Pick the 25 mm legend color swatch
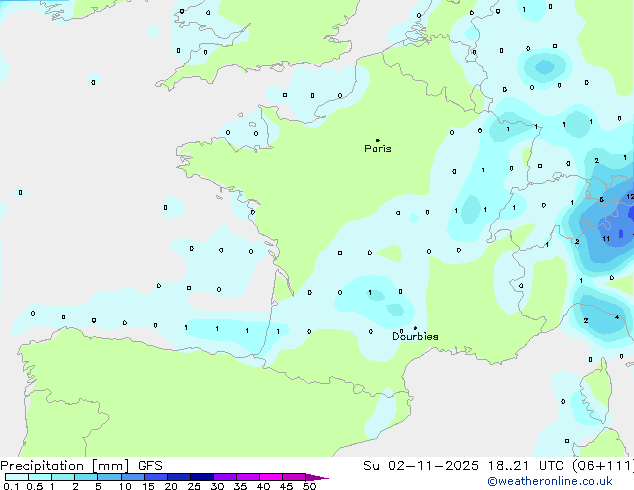This screenshot has height=490, width=634. [202, 477]
